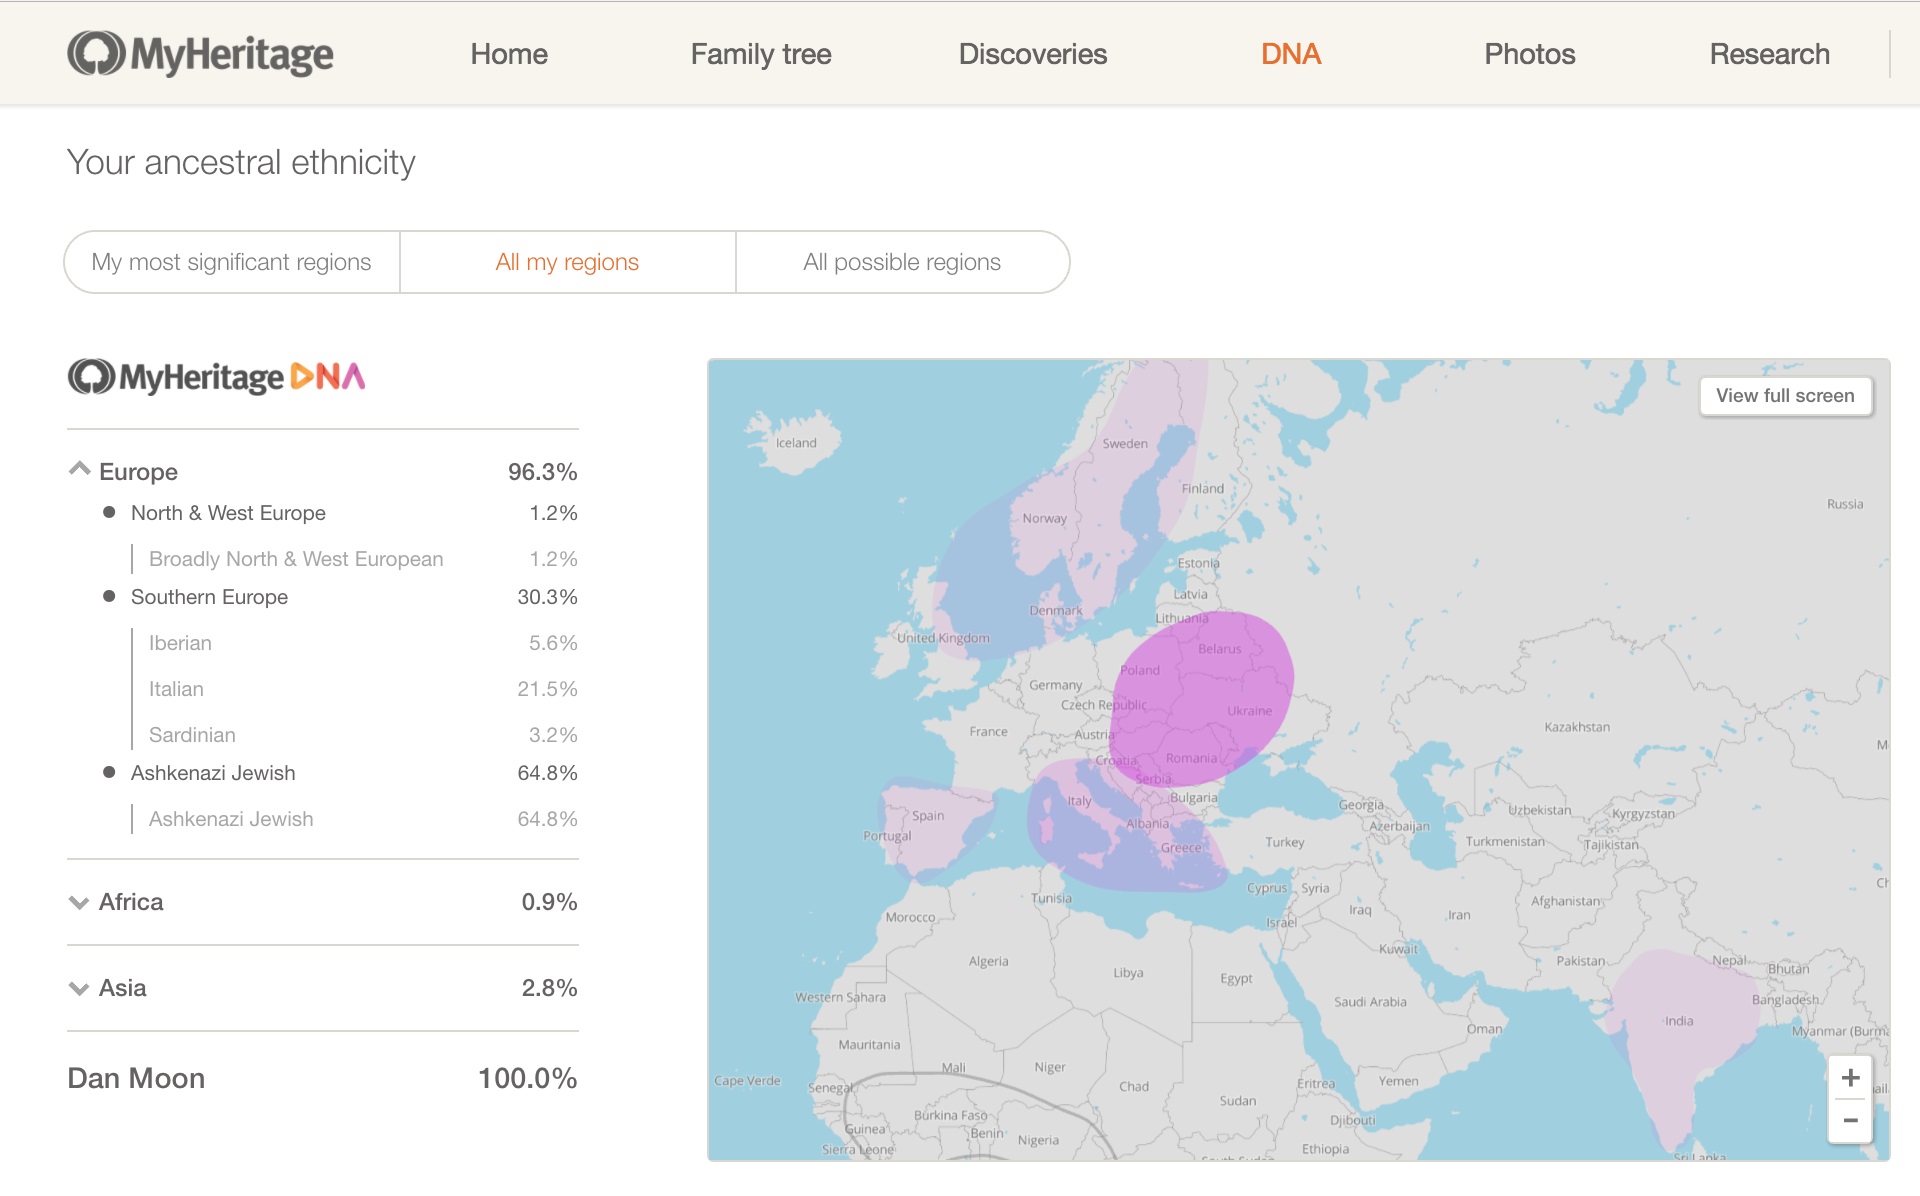Zoom out the map with minus button
This screenshot has height=1196, width=1920.
pyautogui.click(x=1850, y=1121)
